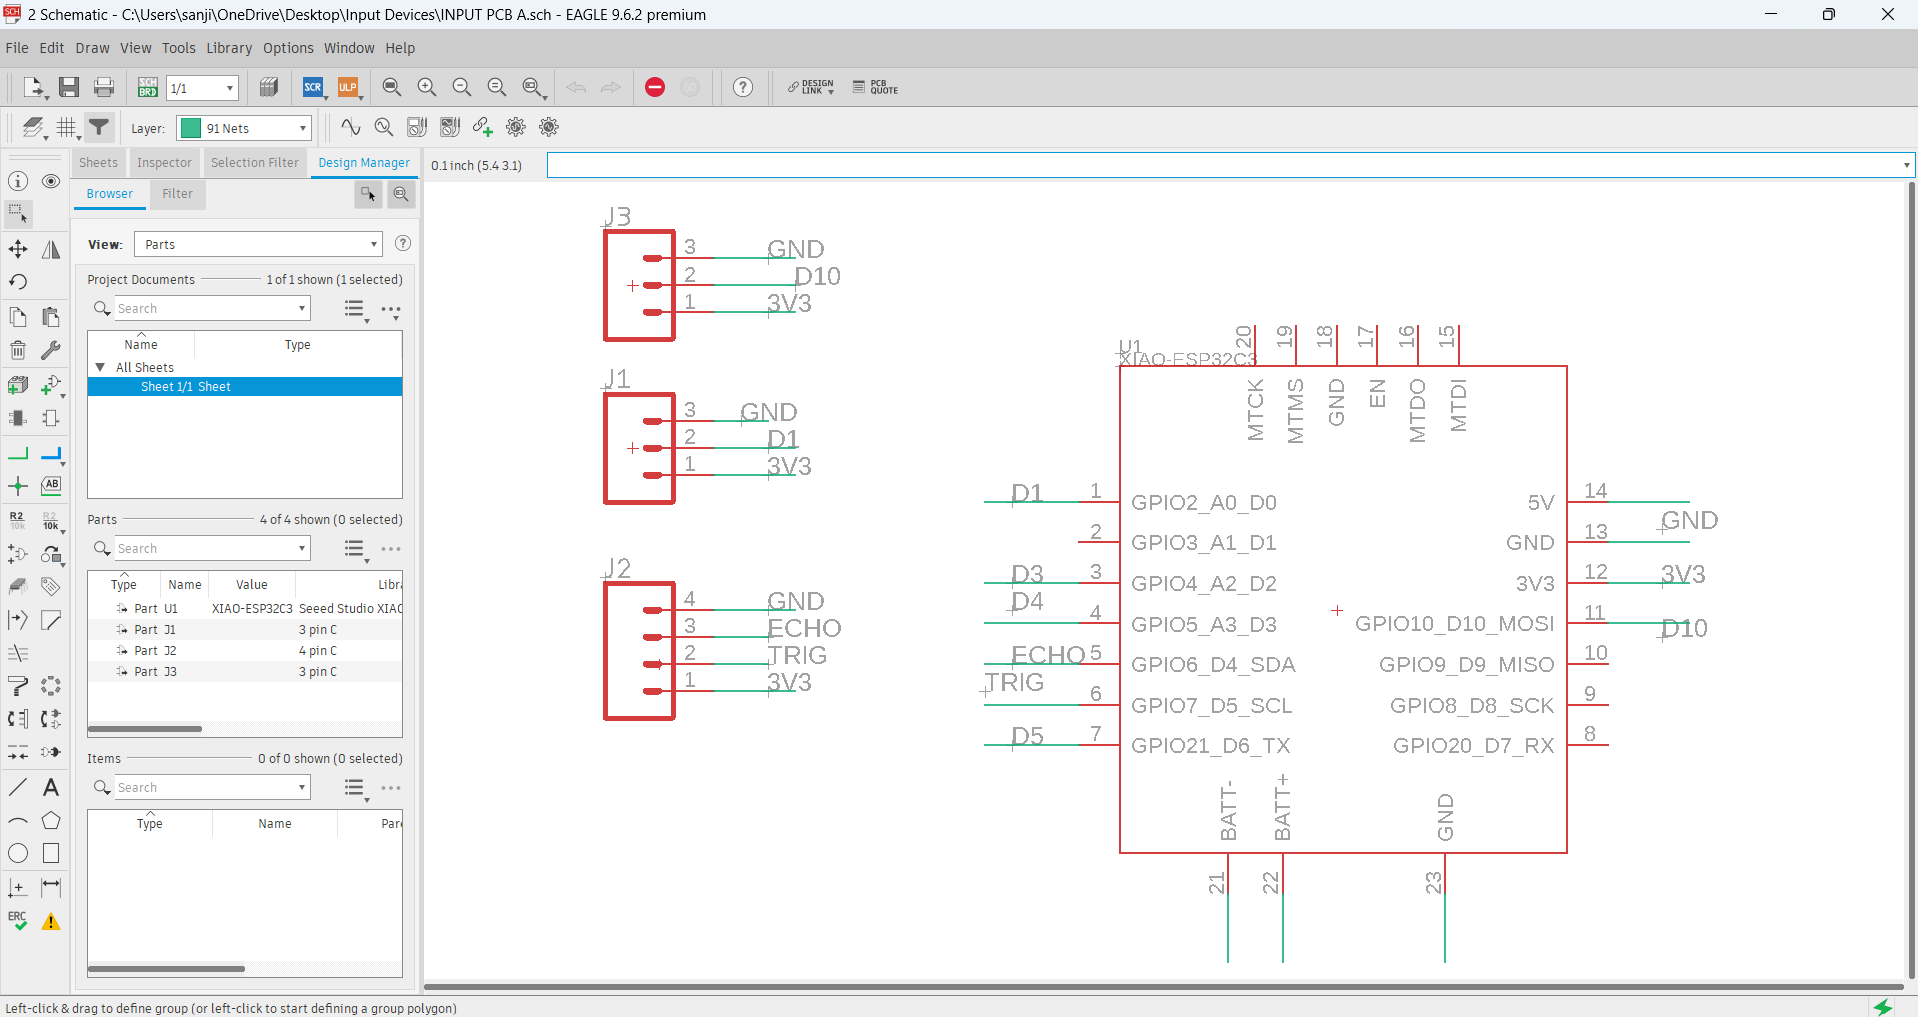
Task: Collapse the All Sheets tree node
Action: (100, 367)
